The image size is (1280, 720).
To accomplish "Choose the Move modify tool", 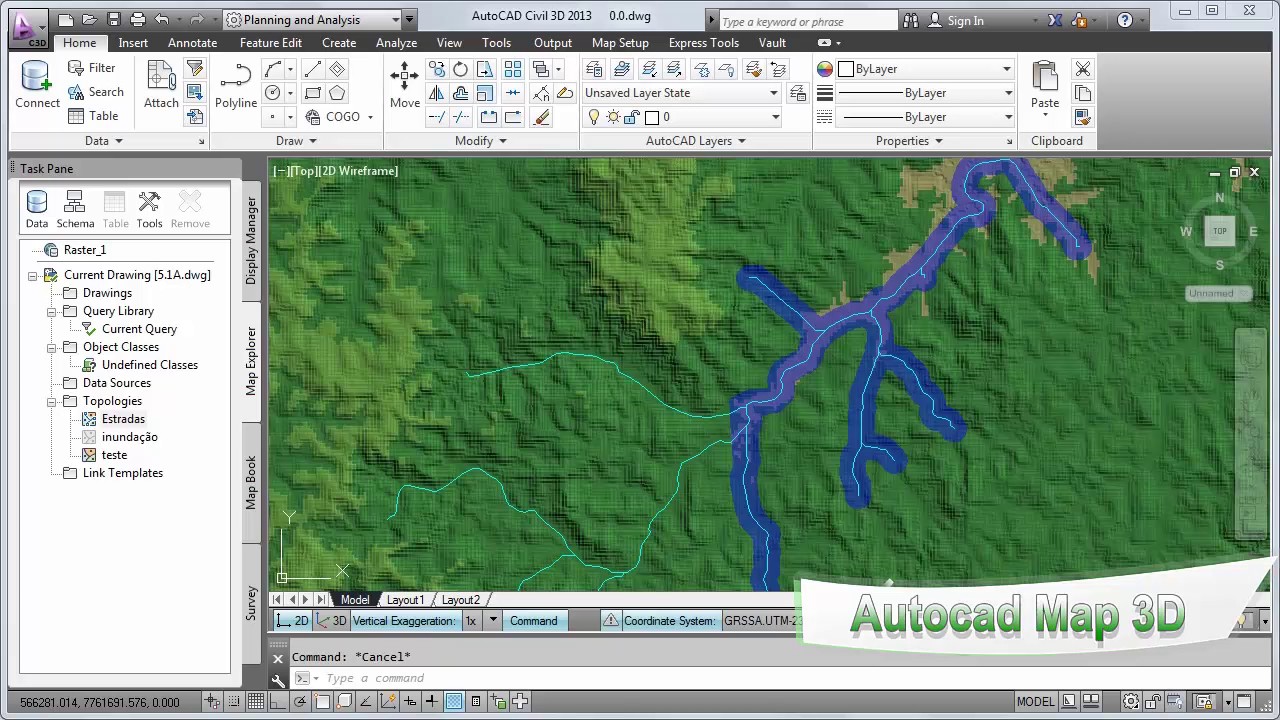I will tap(405, 85).
